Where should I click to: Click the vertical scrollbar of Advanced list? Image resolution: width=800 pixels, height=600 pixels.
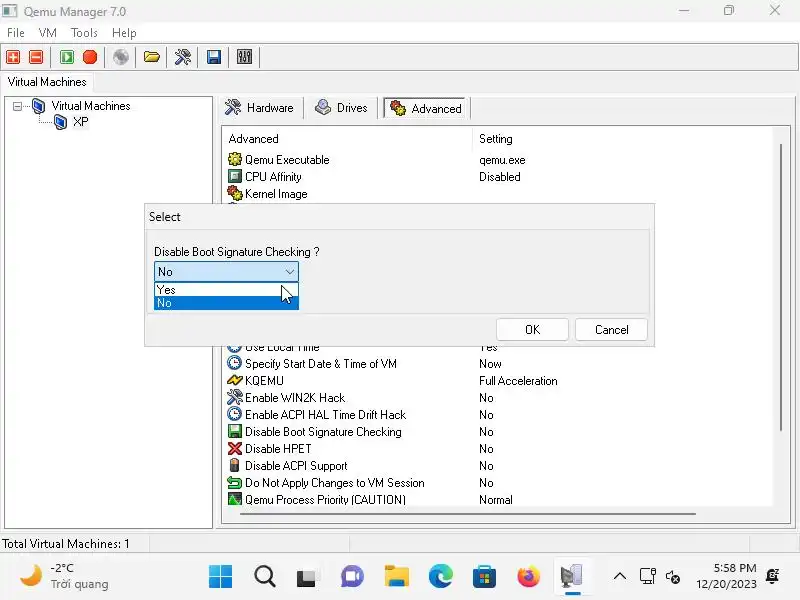[x=781, y=288]
